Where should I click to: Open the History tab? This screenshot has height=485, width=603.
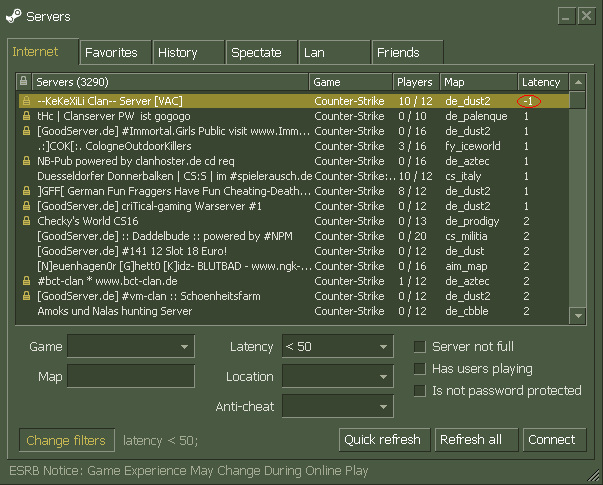189,52
